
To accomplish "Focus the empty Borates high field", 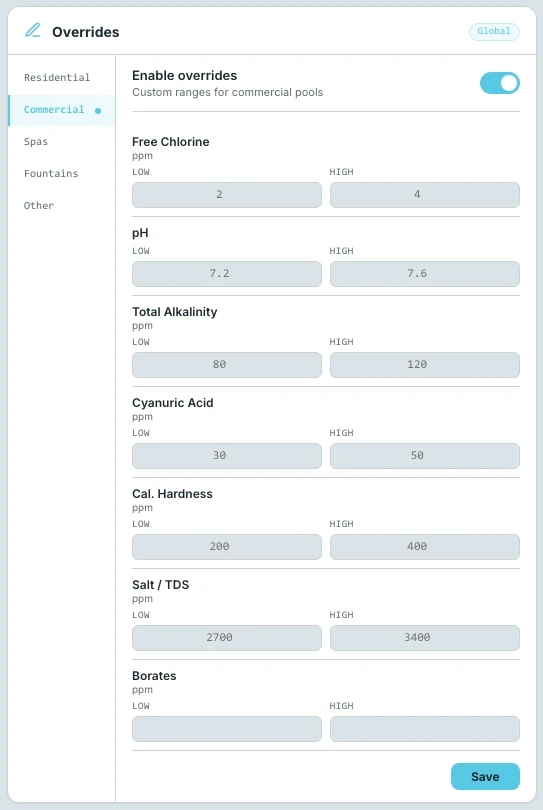I will pos(425,729).
